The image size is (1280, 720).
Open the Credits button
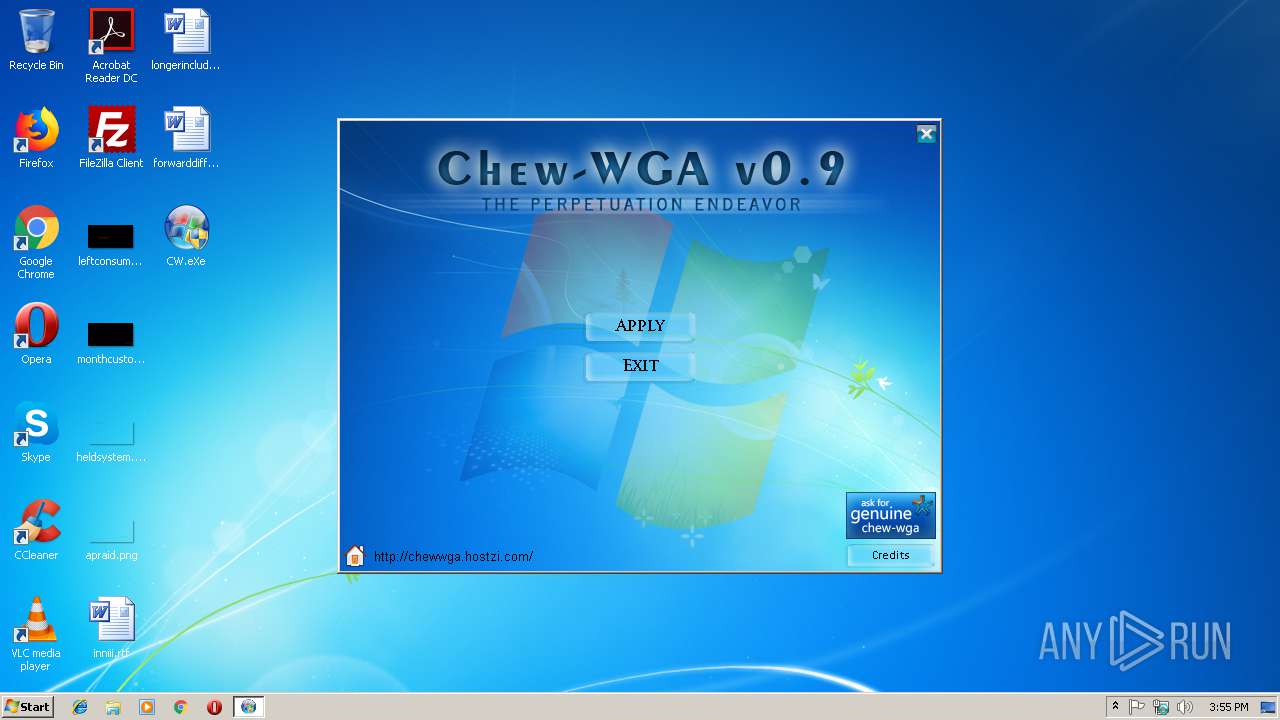(890, 555)
